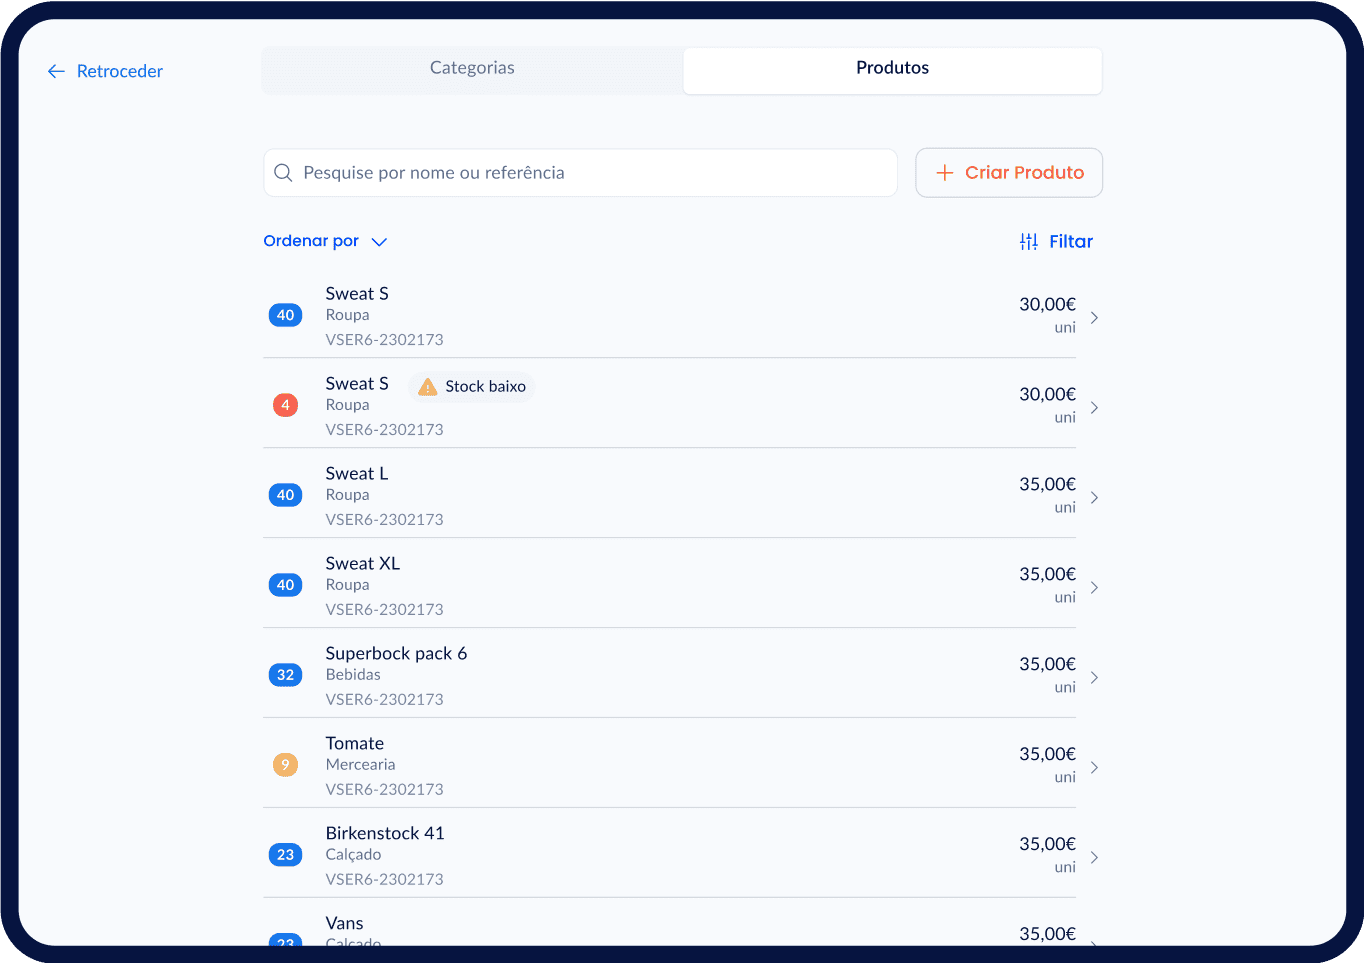Click the magnifying glass search icon
Screen dimensions: 1364x963
pyautogui.click(x=283, y=173)
